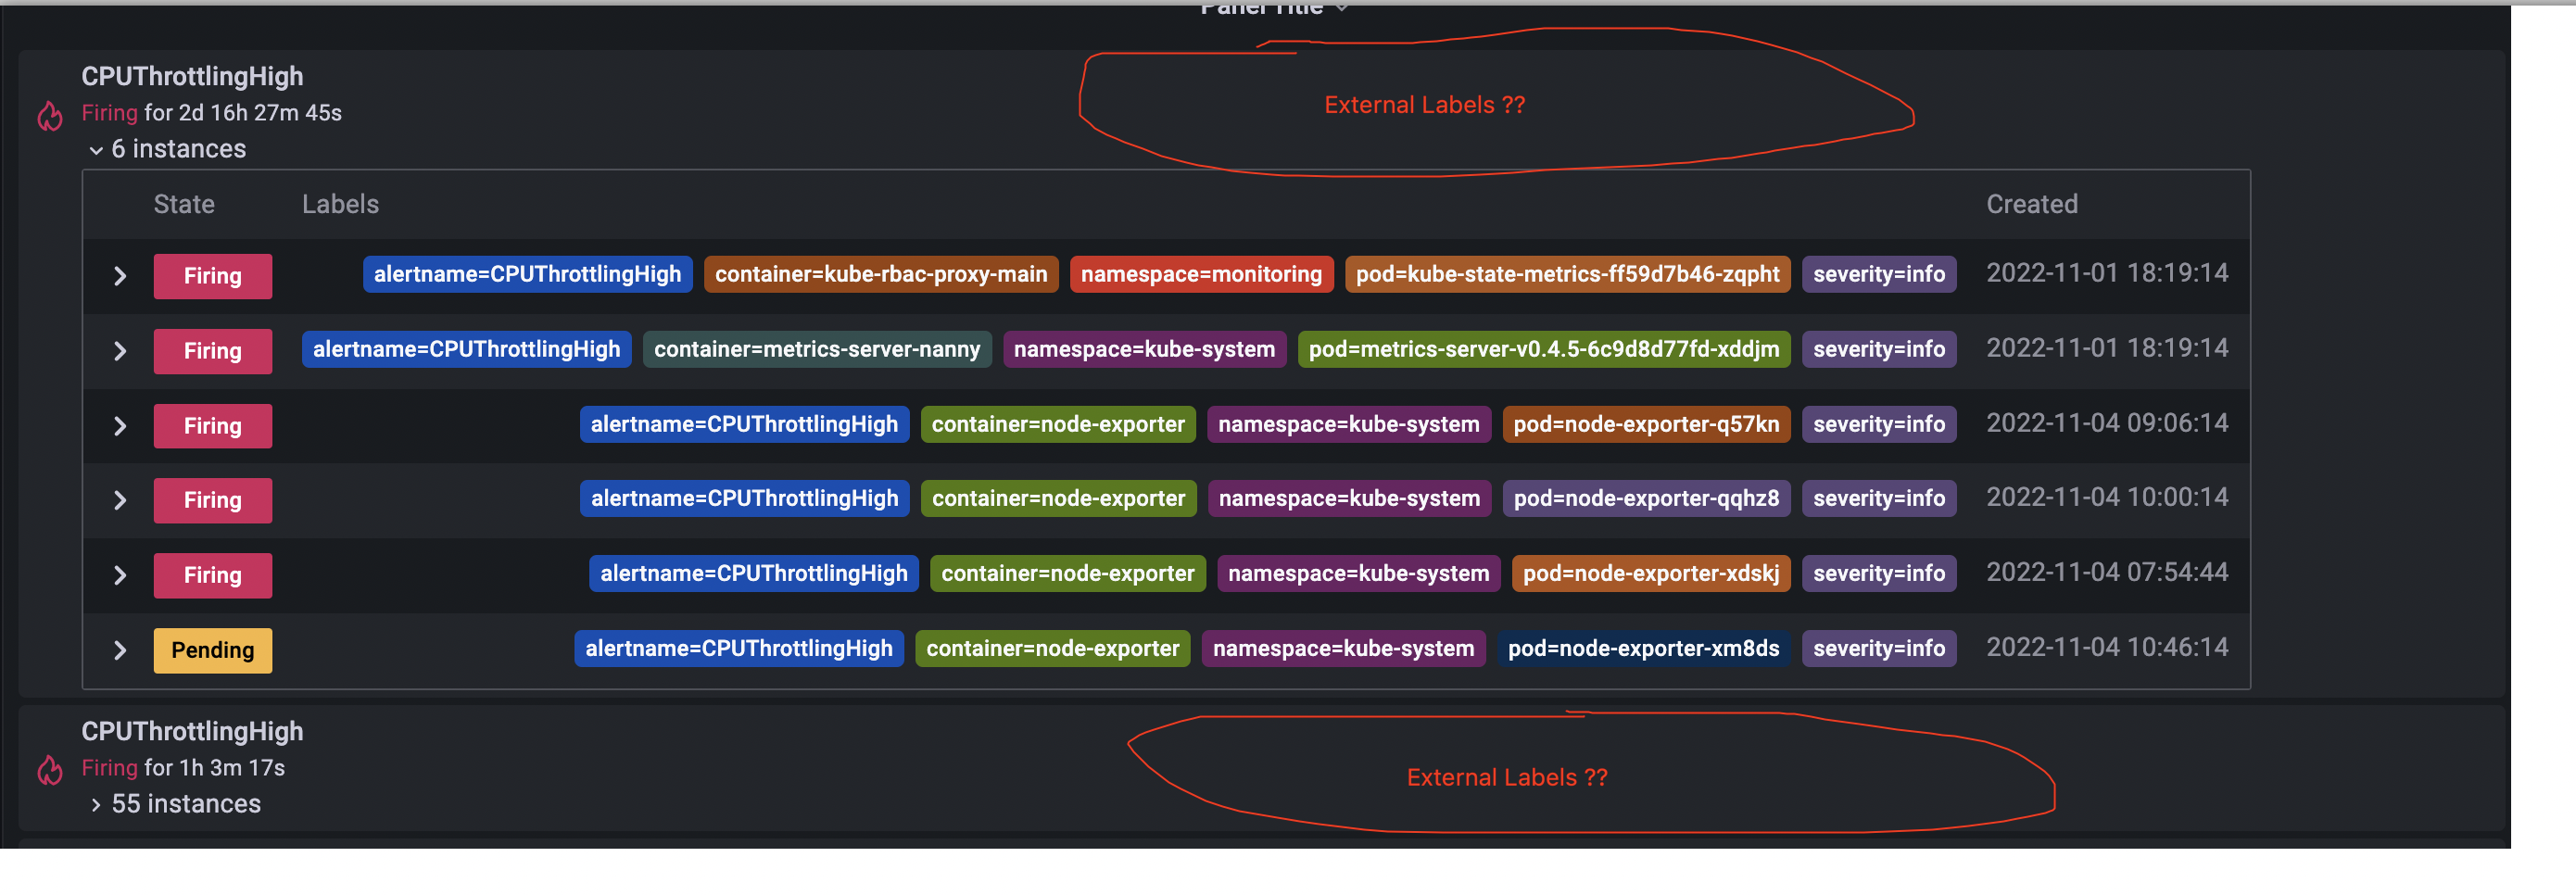Screen dimensions: 2576x895
Task: Click the container=metrics-server-nanny label
Action: (x=817, y=349)
